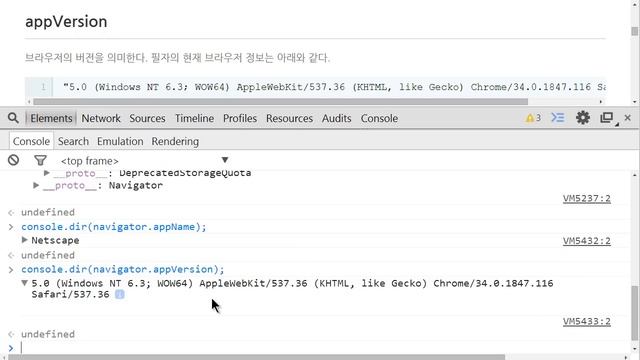Viewport: 640px width, 360px height.
Task: Click the code sample appVersion string
Action: [334, 87]
